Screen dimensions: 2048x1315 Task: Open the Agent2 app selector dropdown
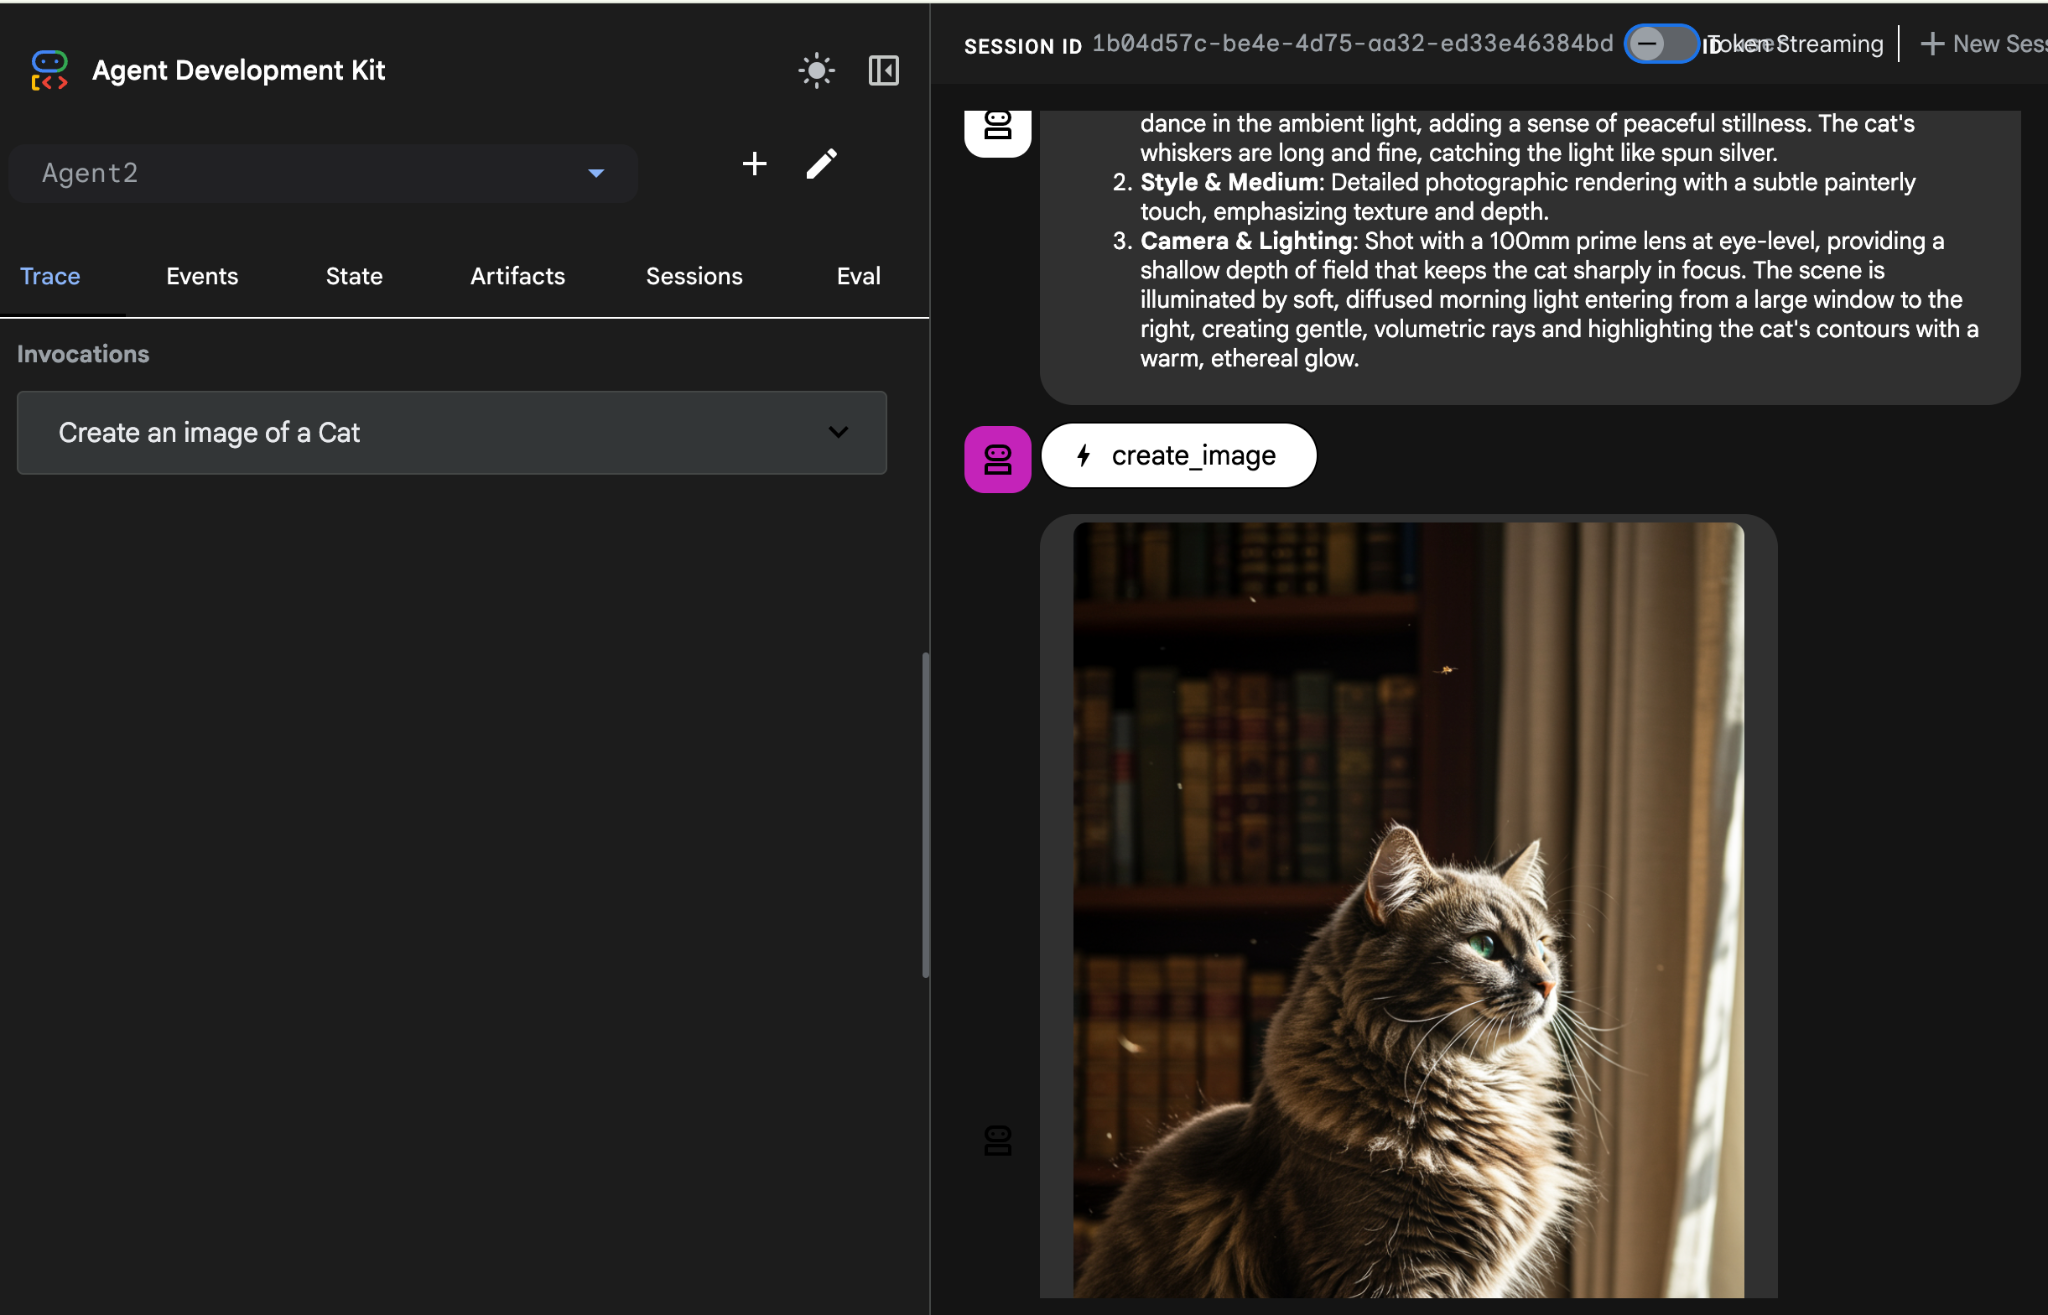tap(322, 174)
